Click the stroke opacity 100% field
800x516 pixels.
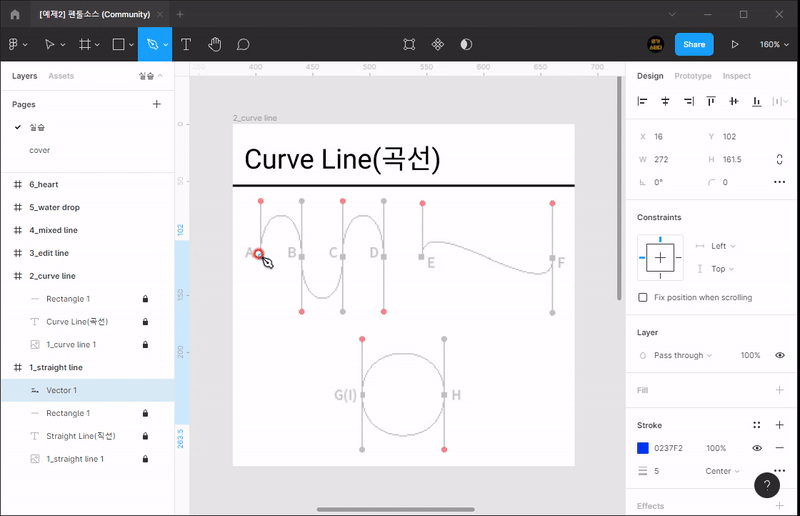tap(716, 448)
